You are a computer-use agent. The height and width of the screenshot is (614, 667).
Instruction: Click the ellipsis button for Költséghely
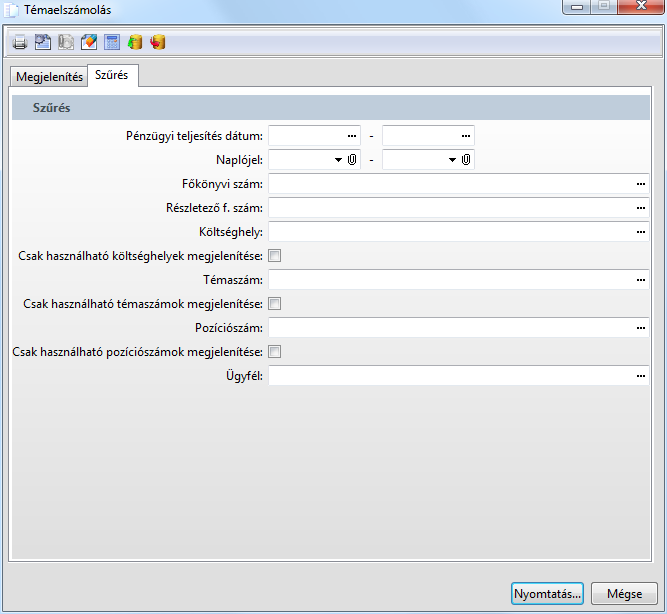(641, 232)
